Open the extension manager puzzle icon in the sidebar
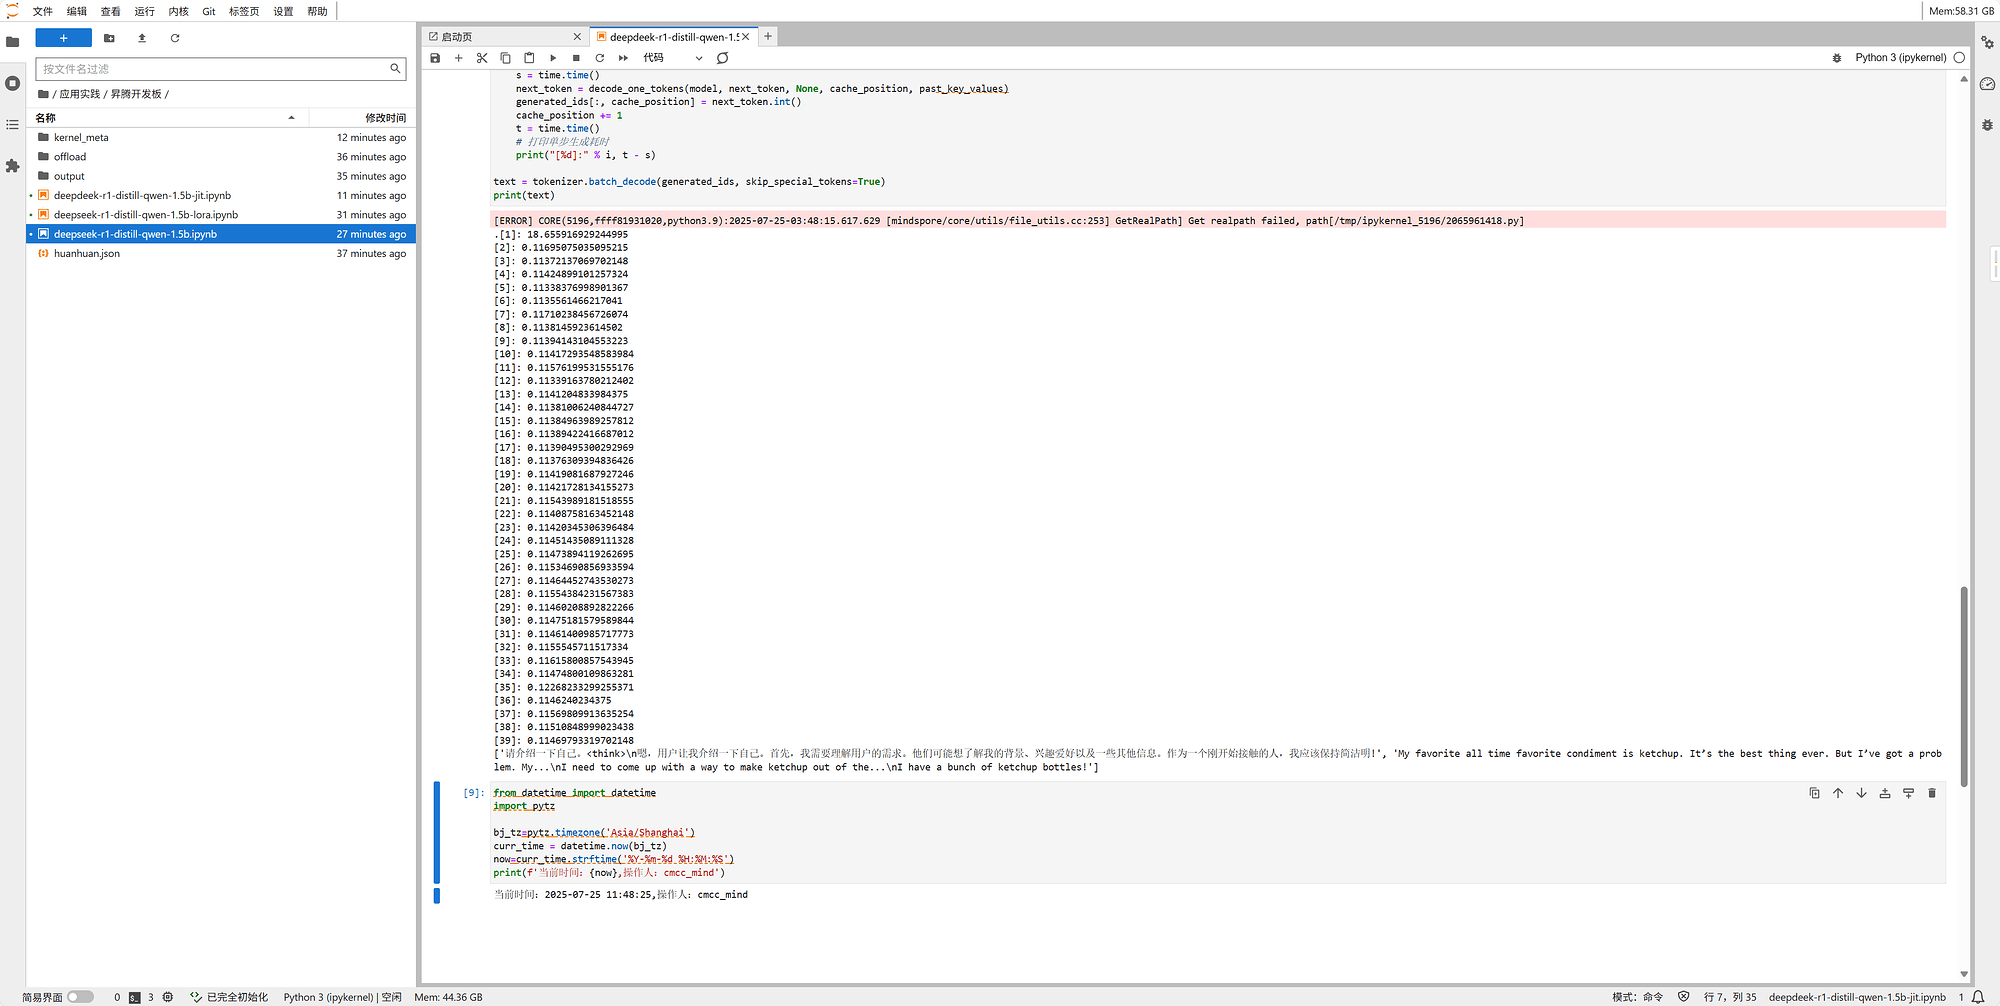2000x1006 pixels. coord(12,166)
